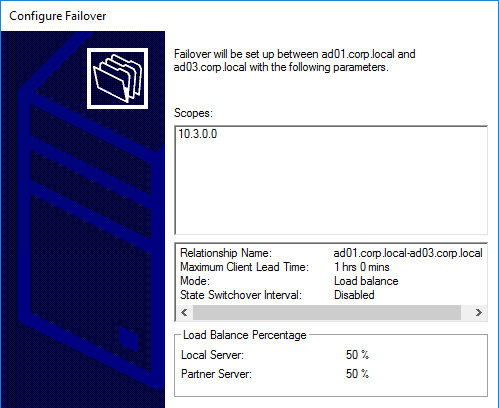Click the Partner Server 50 % value
The image size is (499, 408).
coord(357,374)
